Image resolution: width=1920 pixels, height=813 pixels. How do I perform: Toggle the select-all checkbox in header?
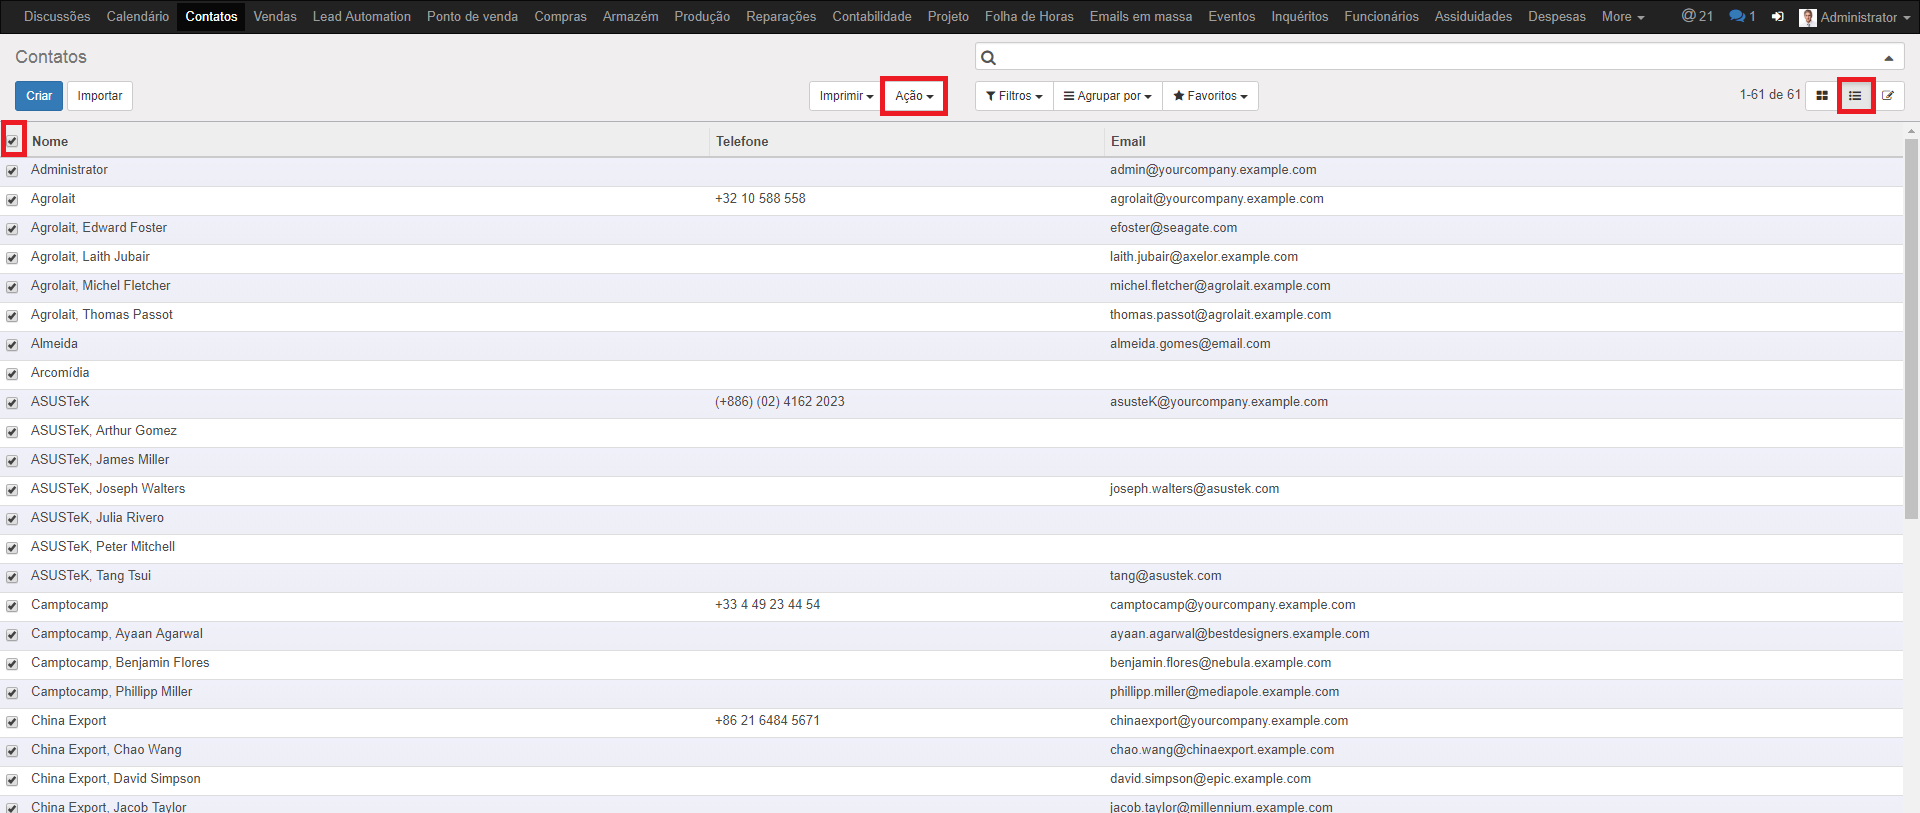tap(12, 141)
